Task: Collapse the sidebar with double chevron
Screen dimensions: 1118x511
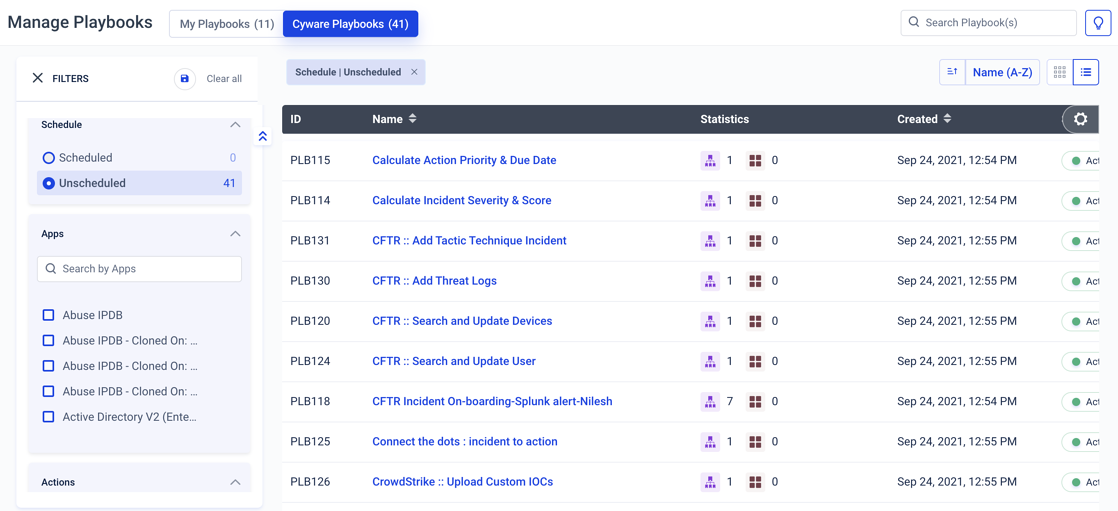Action: coord(263,136)
